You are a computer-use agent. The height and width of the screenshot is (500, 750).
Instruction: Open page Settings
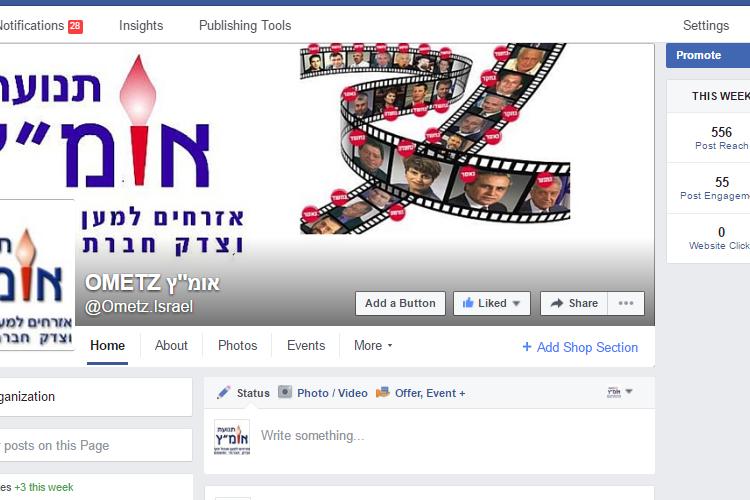(706, 25)
